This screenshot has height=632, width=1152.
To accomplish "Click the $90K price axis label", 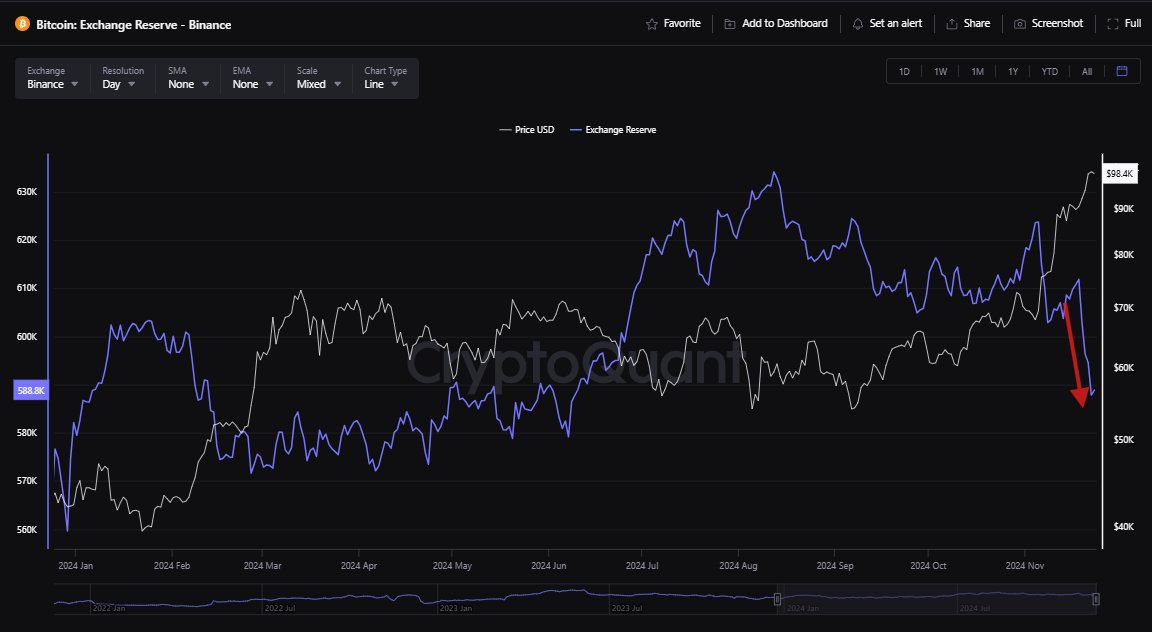I will tap(1123, 209).
